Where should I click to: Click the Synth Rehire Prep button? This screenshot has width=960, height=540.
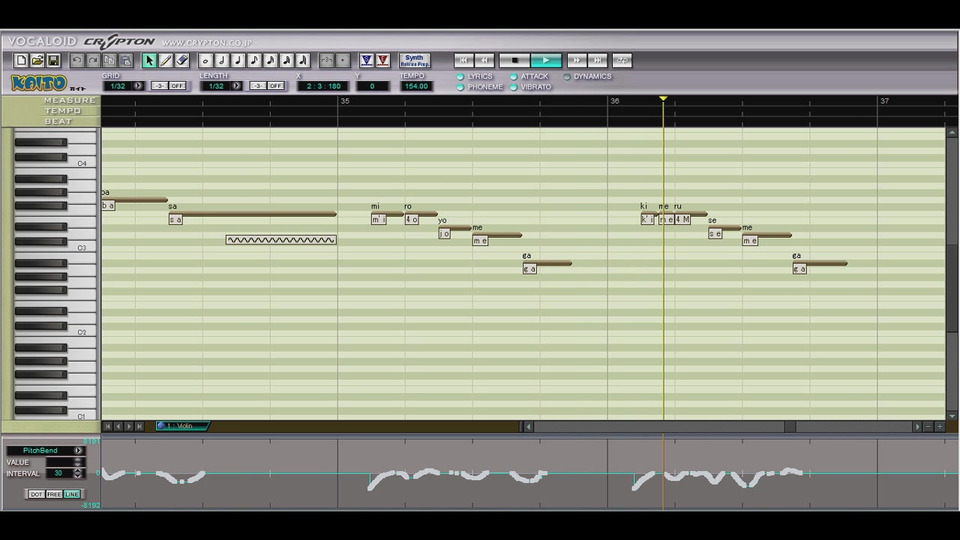tap(415, 60)
